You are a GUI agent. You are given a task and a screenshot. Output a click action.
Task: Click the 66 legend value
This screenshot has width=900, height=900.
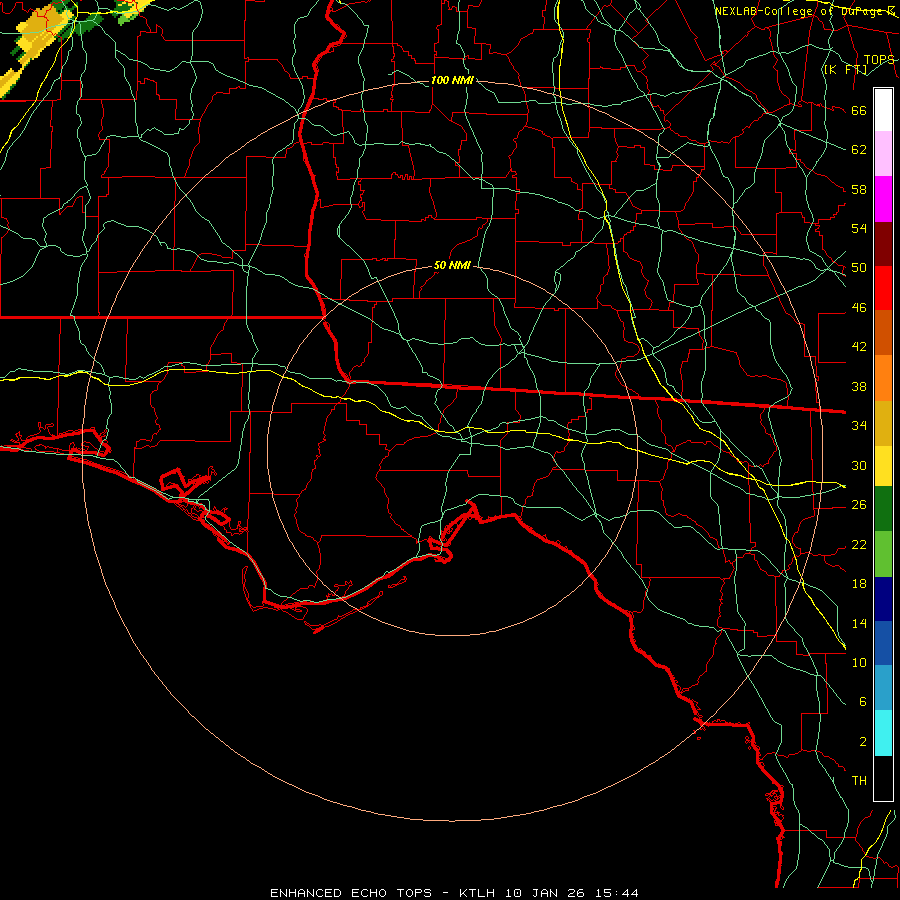859,111
